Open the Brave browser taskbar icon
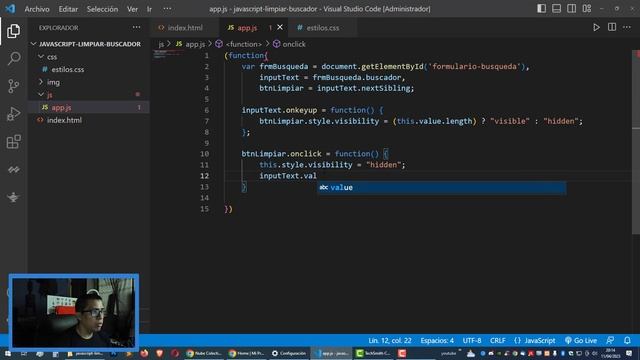Image resolution: width=640 pixels, height=360 pixels. pos(160,353)
